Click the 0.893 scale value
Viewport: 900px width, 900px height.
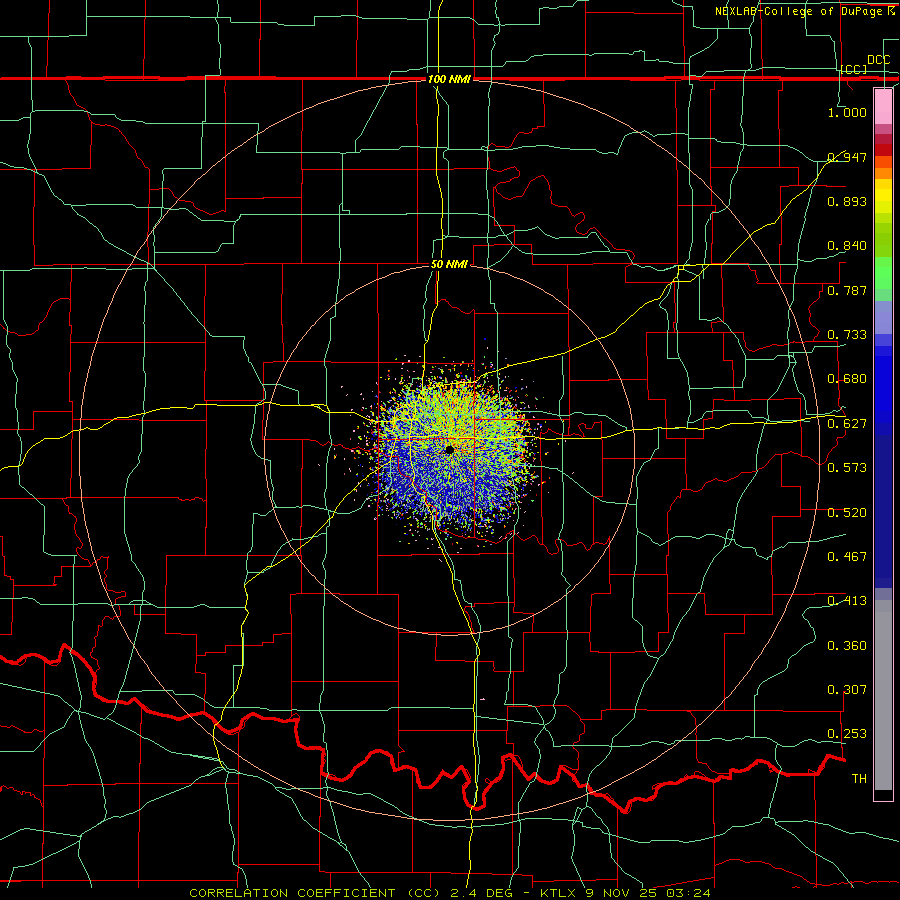pos(847,201)
